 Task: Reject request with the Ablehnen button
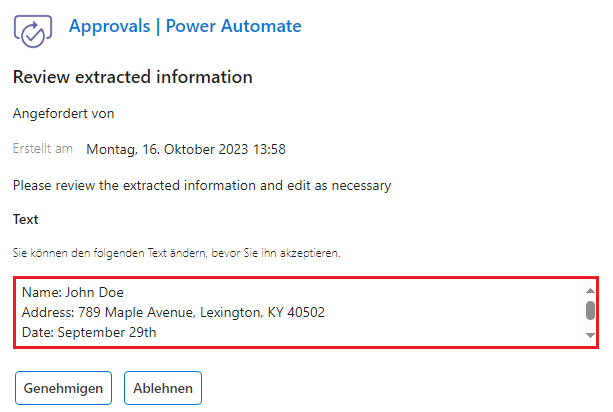(163, 388)
